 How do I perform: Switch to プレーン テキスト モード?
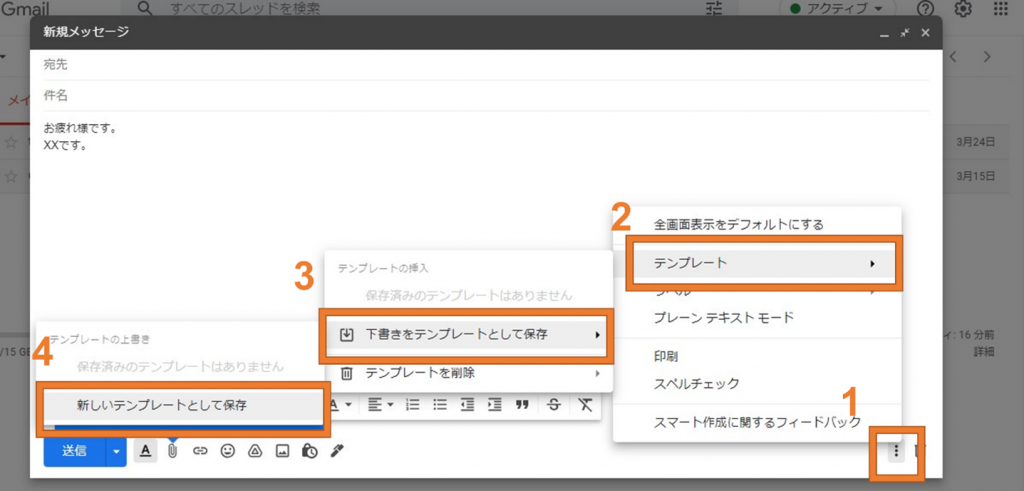(758, 318)
